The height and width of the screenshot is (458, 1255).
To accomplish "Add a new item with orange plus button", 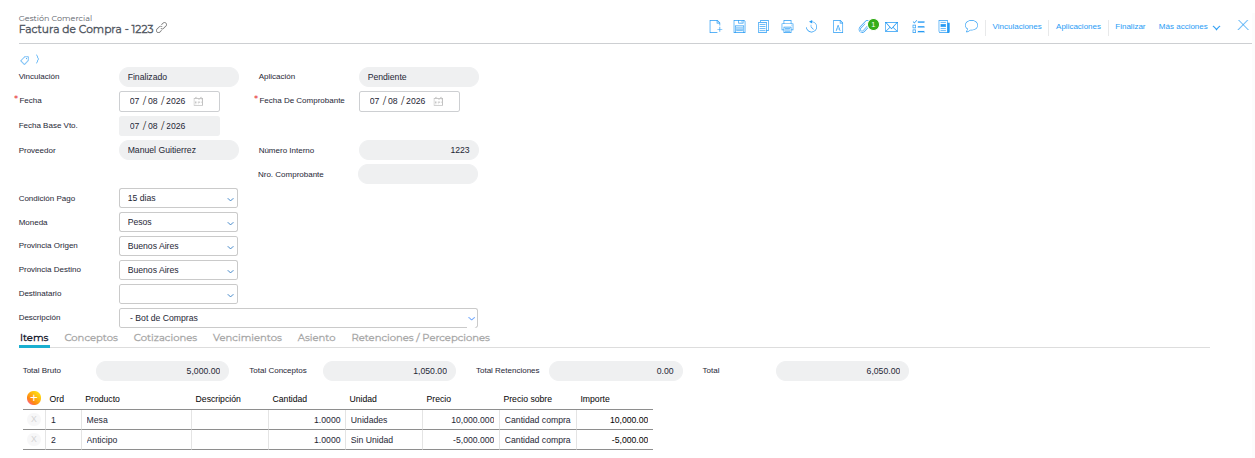I will pyautogui.click(x=34, y=398).
